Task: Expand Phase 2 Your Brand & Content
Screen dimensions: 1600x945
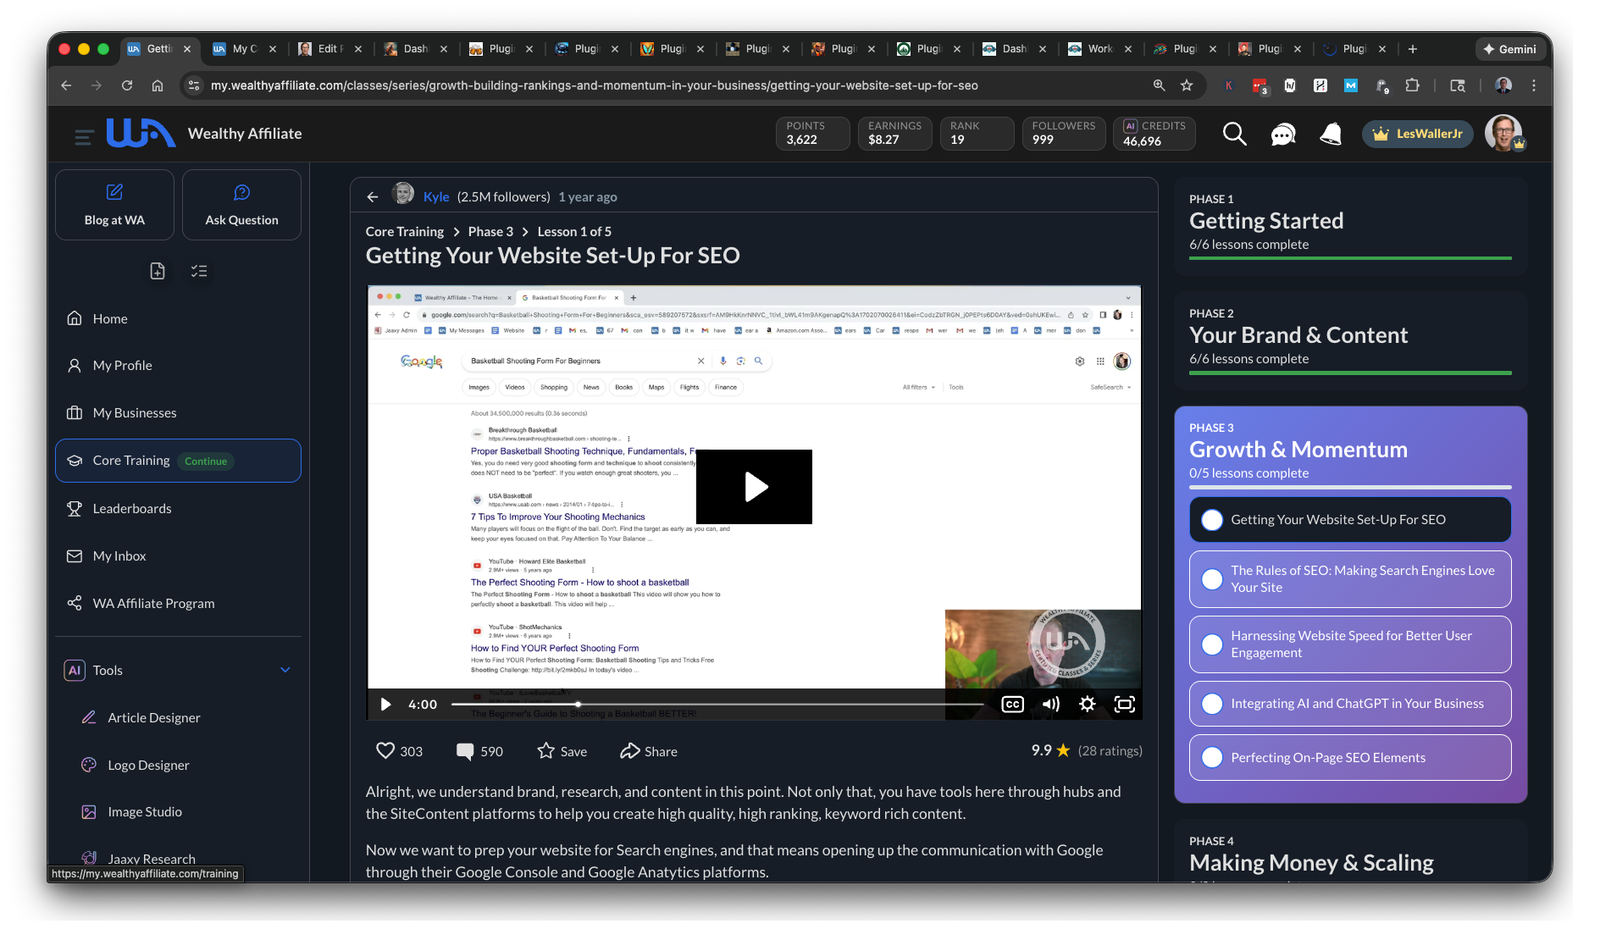Action: (1350, 335)
